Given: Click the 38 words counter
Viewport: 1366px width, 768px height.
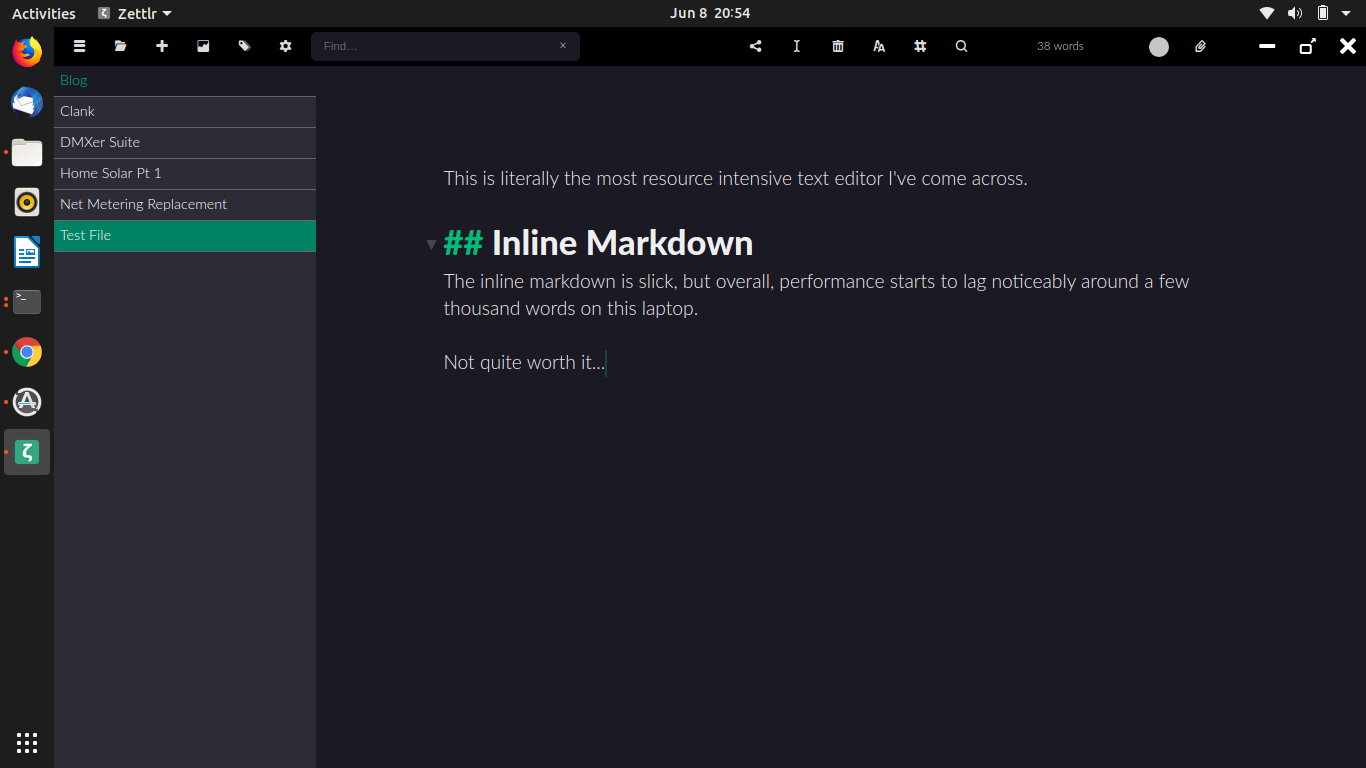Looking at the screenshot, I should coord(1060,46).
